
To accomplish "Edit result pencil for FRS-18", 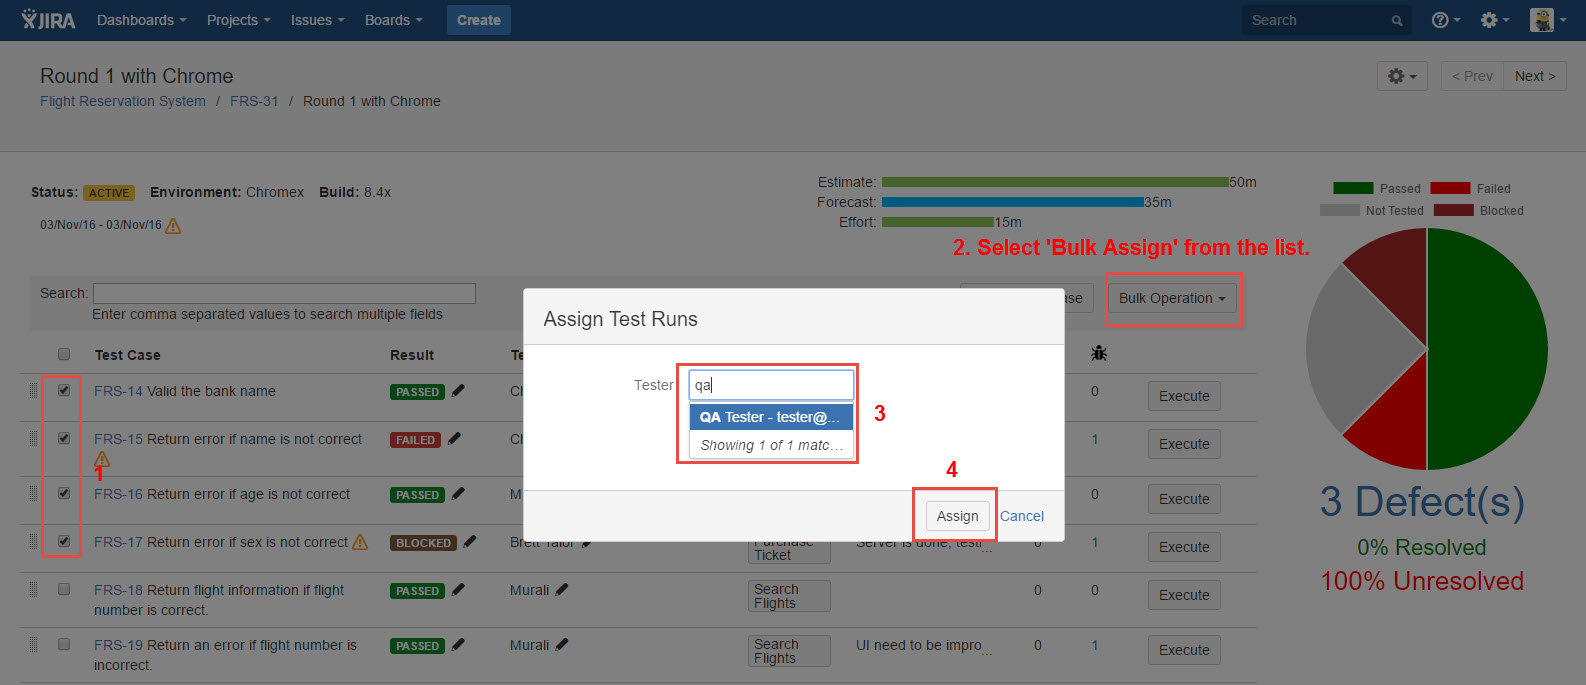I will point(458,590).
